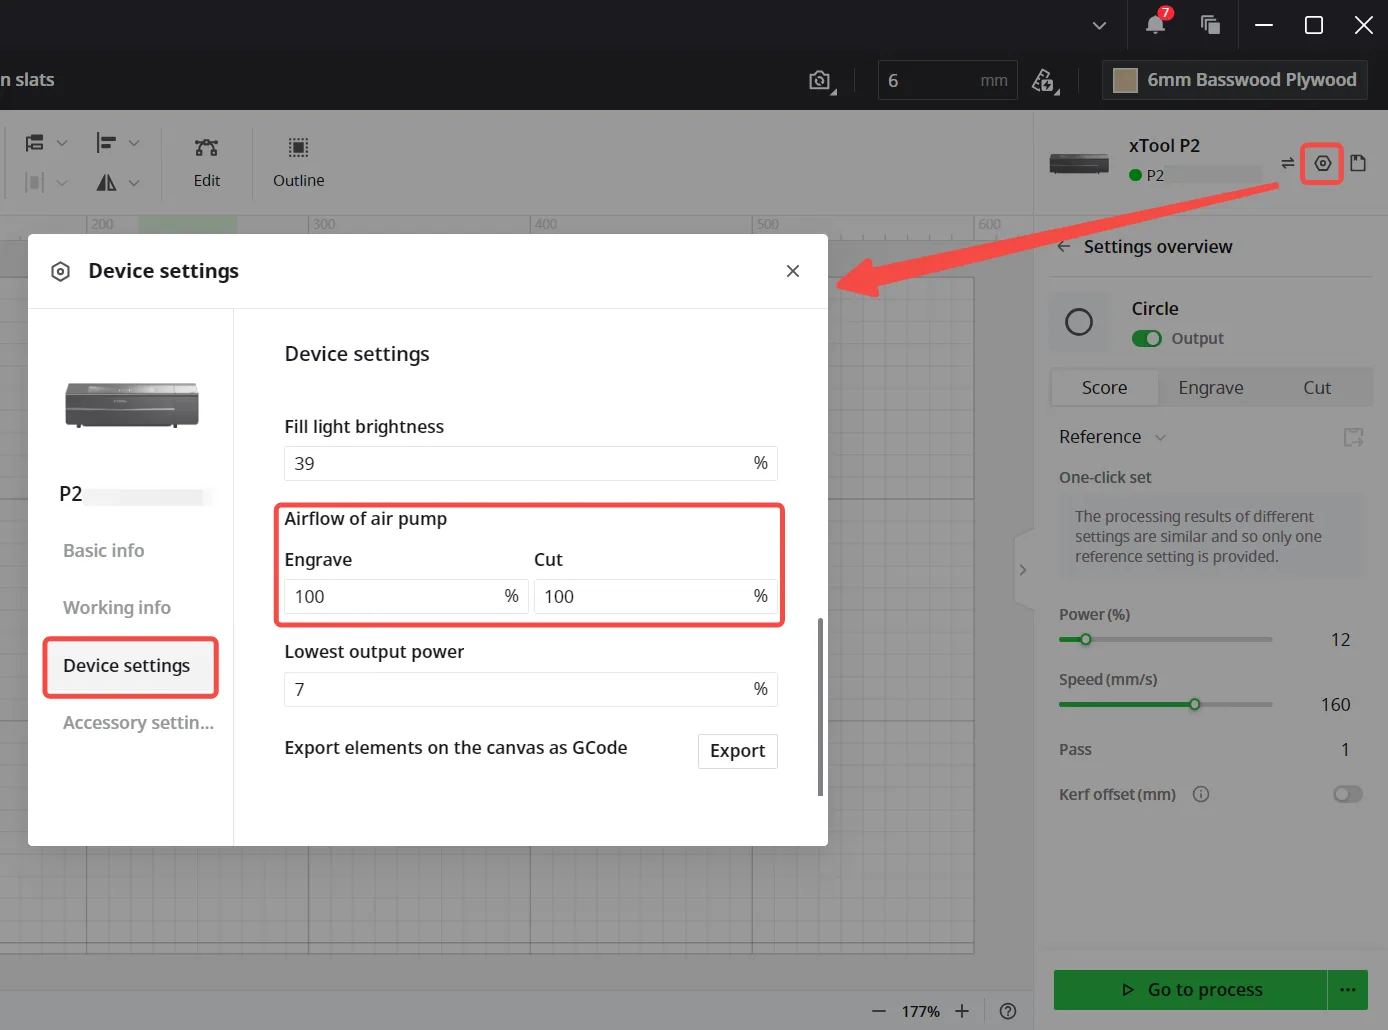Viewport: 1388px width, 1030px height.
Task: Switch to the Working info tab
Action: coord(117,608)
